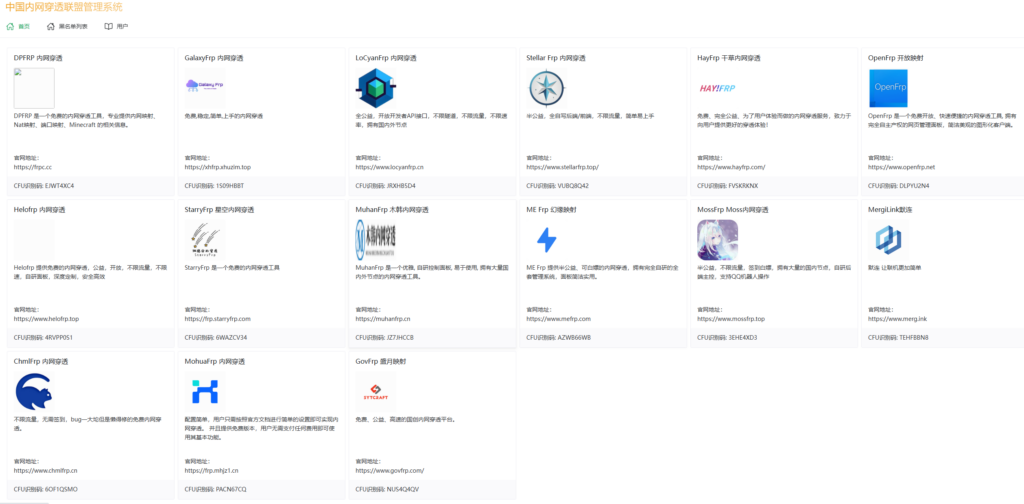This screenshot has height=504, width=1024.
Task: Open the https://frp.mhjz1.cn link
Action: [x=212, y=470]
